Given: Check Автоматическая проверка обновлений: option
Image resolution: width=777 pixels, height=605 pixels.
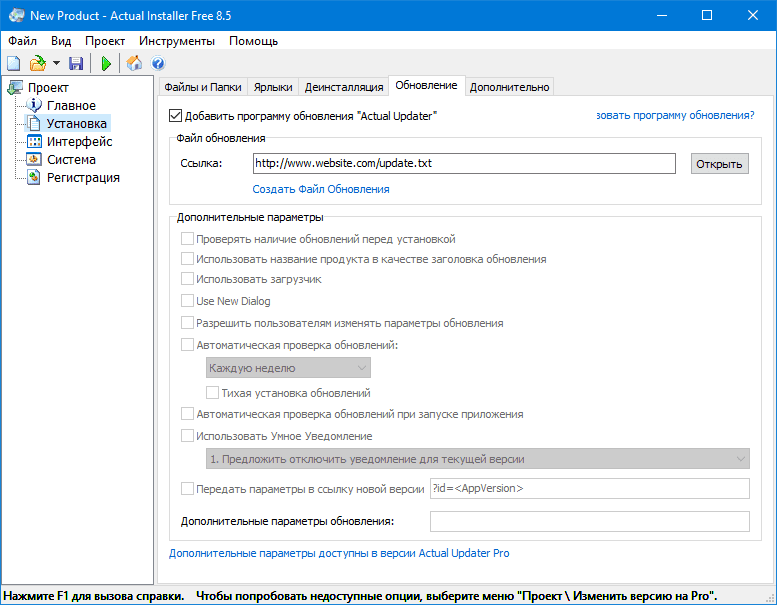Looking at the screenshot, I should (x=187, y=345).
